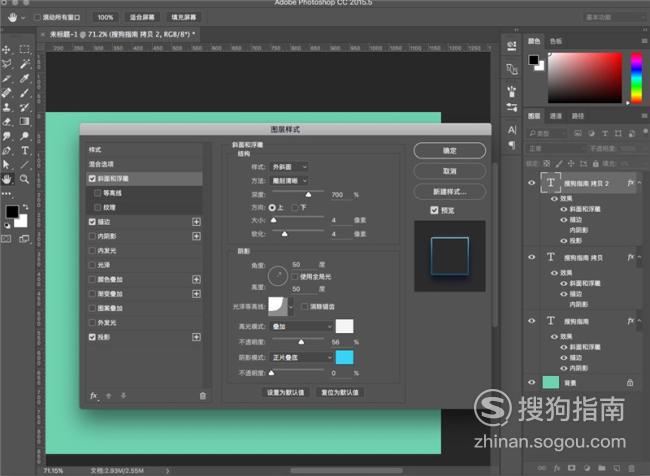Enable the Outer Glow (外发光) checkbox
Viewport: 650px width, 476px height.
point(92,323)
